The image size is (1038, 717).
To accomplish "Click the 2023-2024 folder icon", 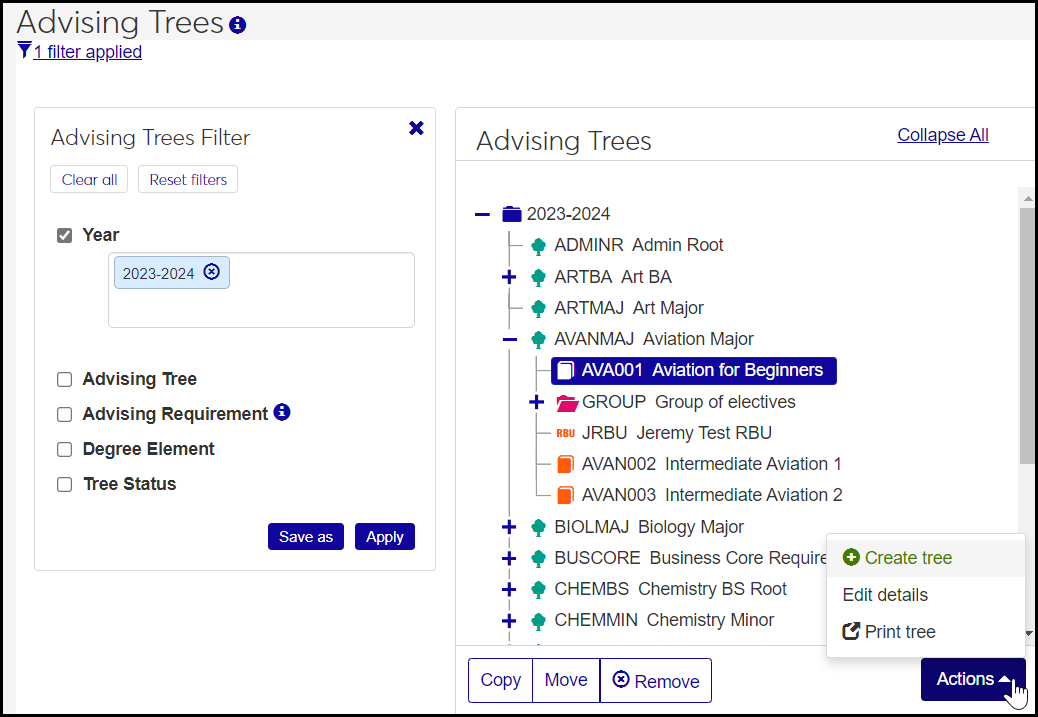I will [x=512, y=214].
